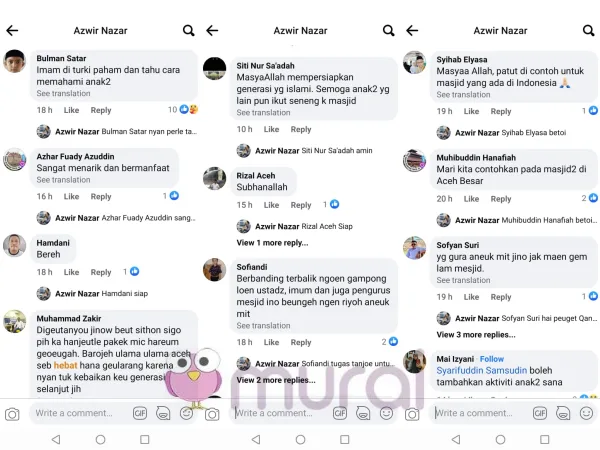Go back using the arrow in the middle panel
The width and height of the screenshot is (600, 450).
click(x=212, y=30)
